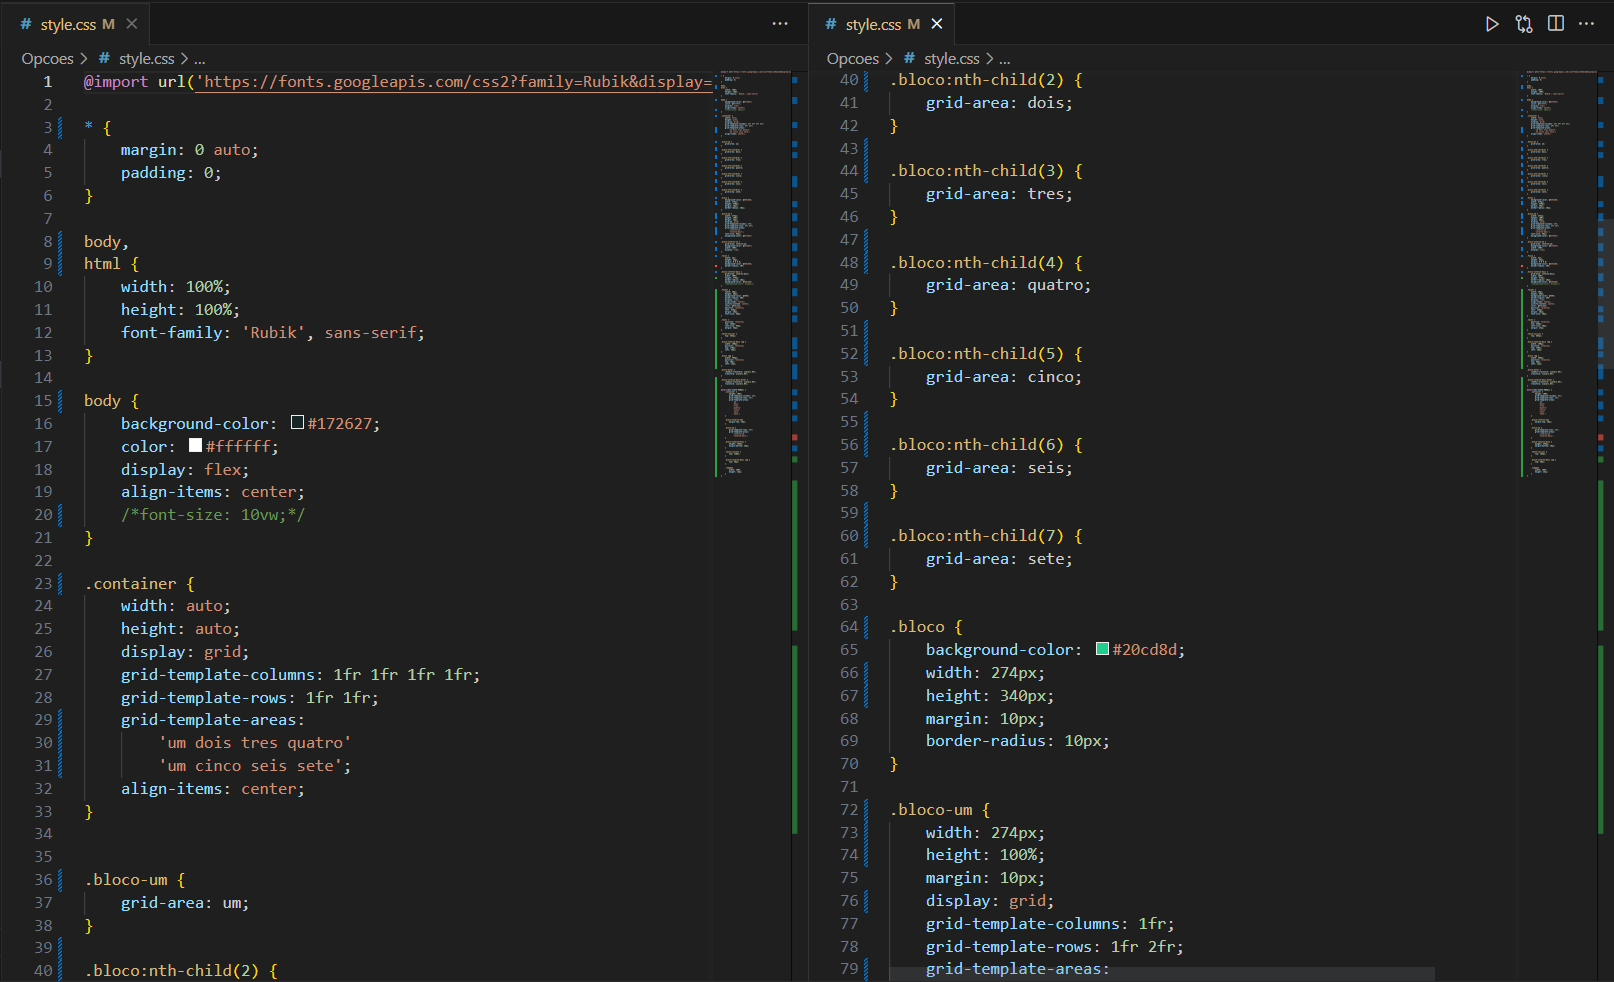Activate the right style.css tab
This screenshot has height=982, width=1614.
pos(872,24)
